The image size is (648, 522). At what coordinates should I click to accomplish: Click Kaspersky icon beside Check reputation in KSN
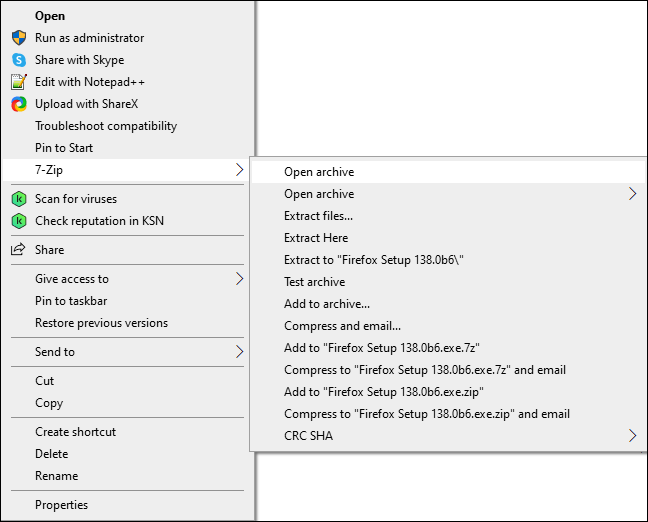click(x=18, y=221)
